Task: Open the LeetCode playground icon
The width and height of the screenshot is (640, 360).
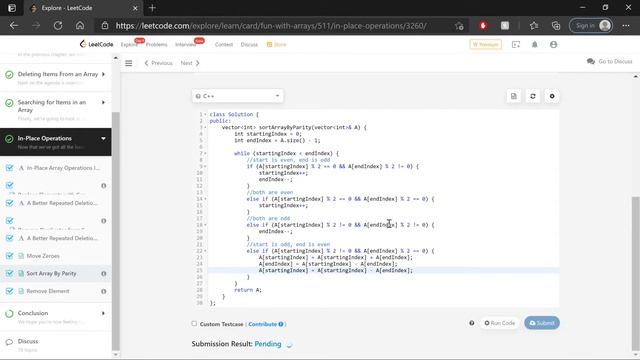Action: 516,44
